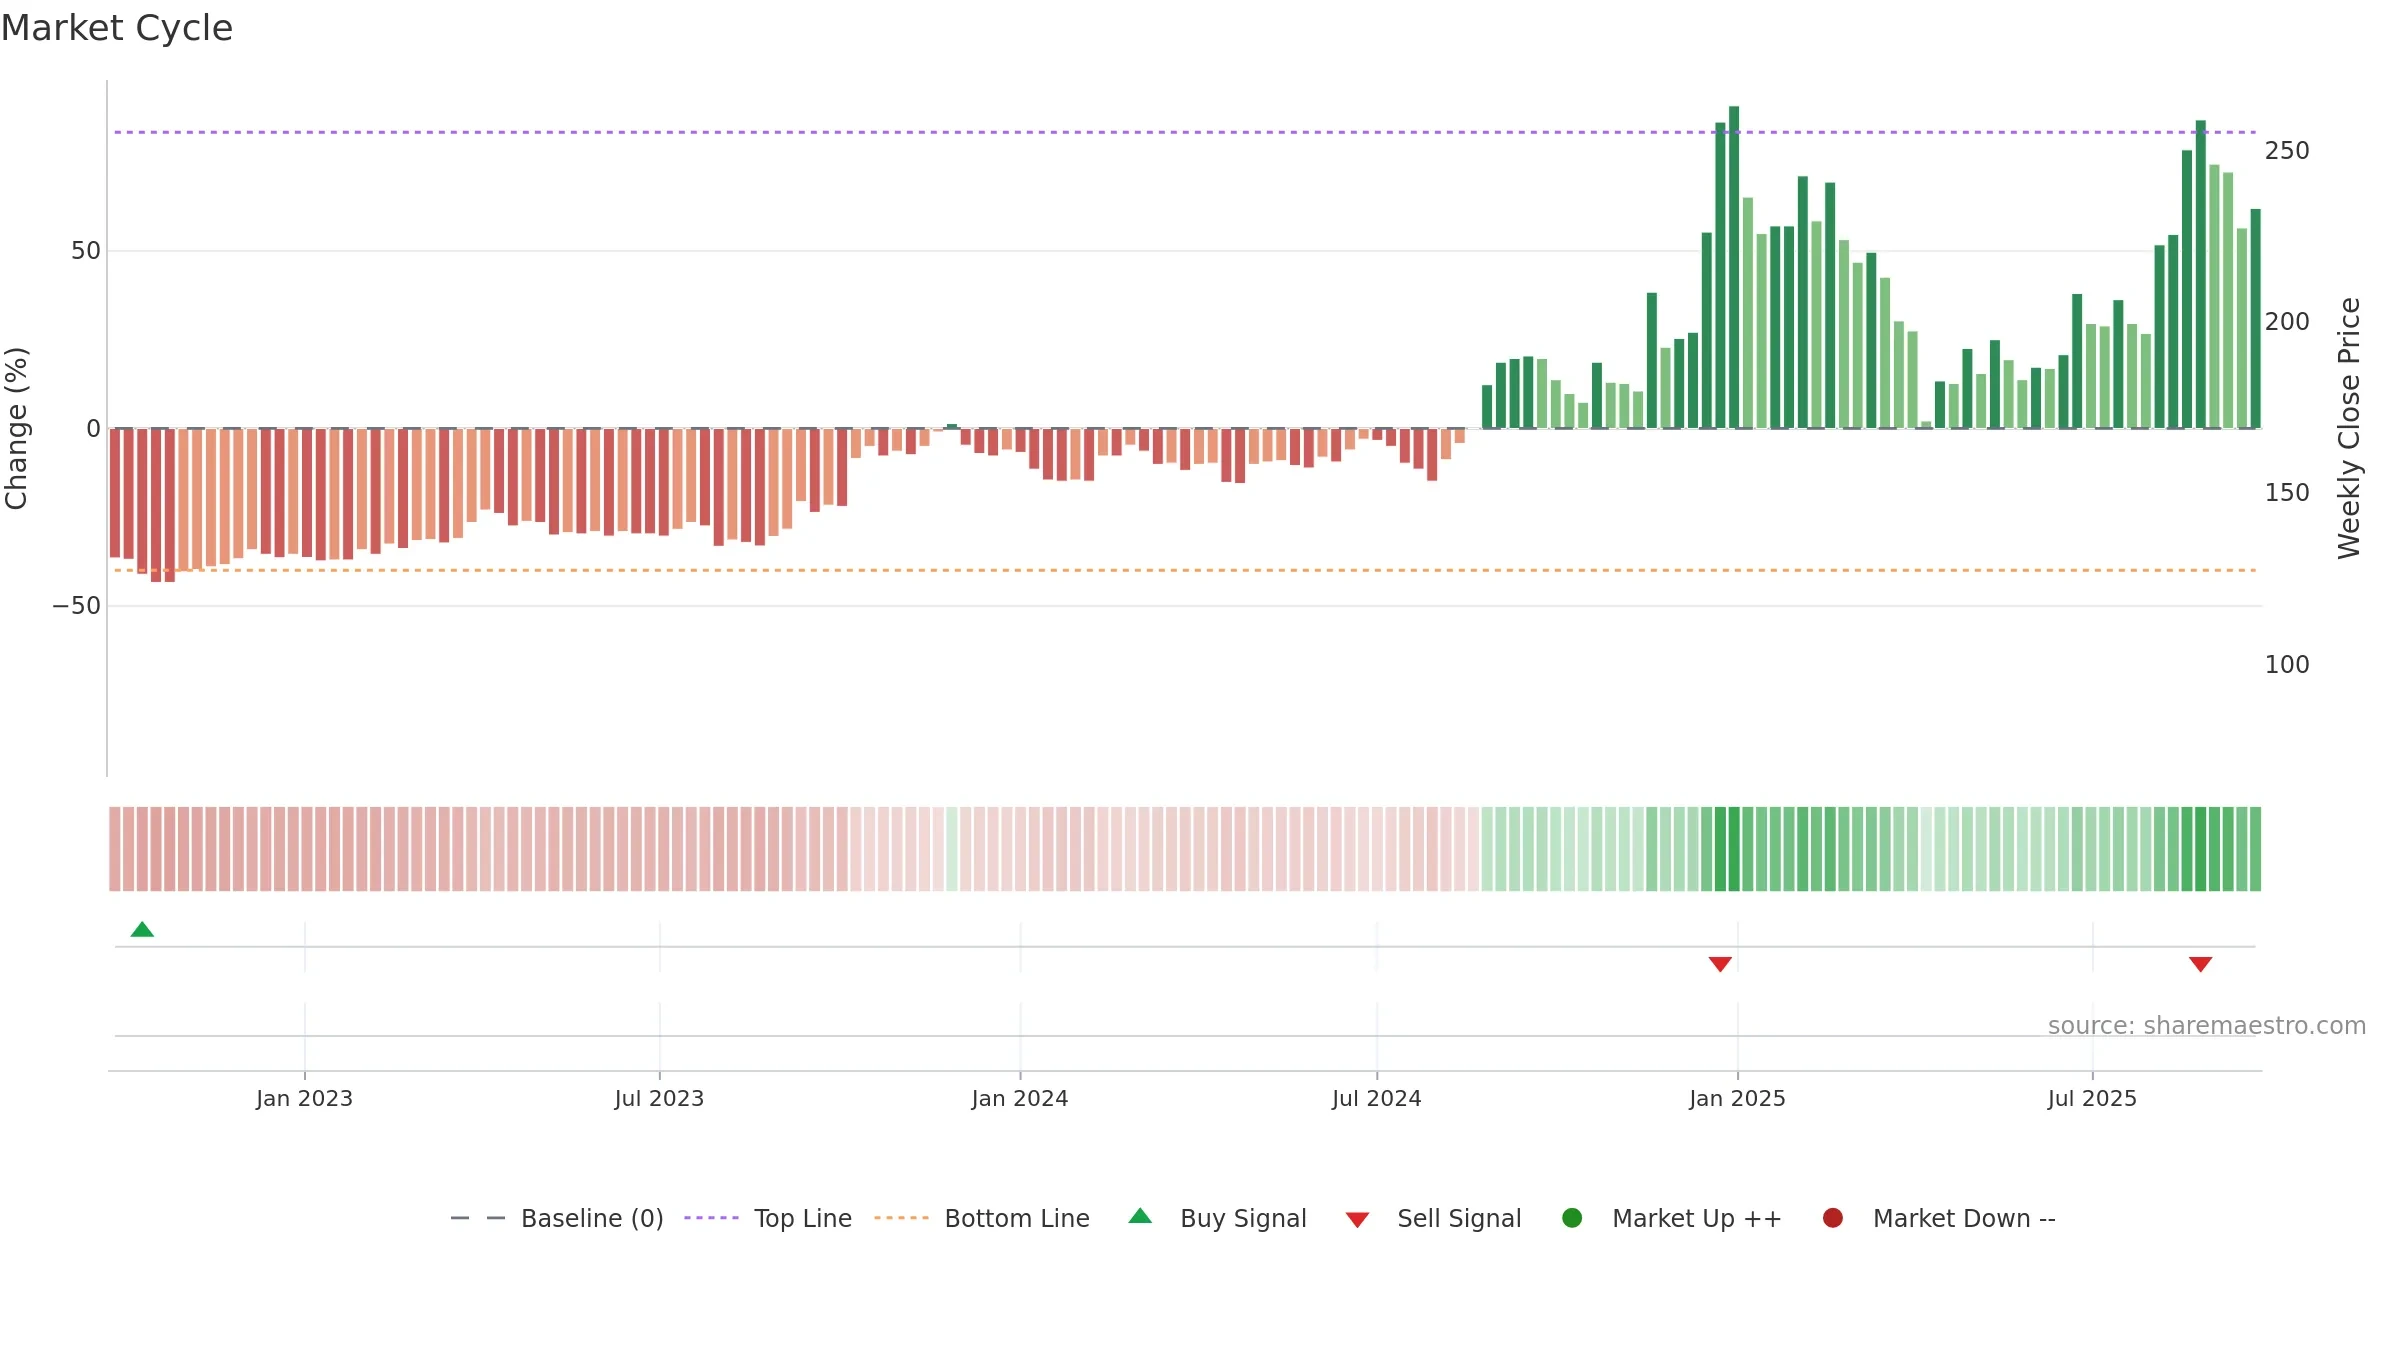Click the purple dotted Top Line
Screen dimensions: 2400x1350
(1185, 132)
